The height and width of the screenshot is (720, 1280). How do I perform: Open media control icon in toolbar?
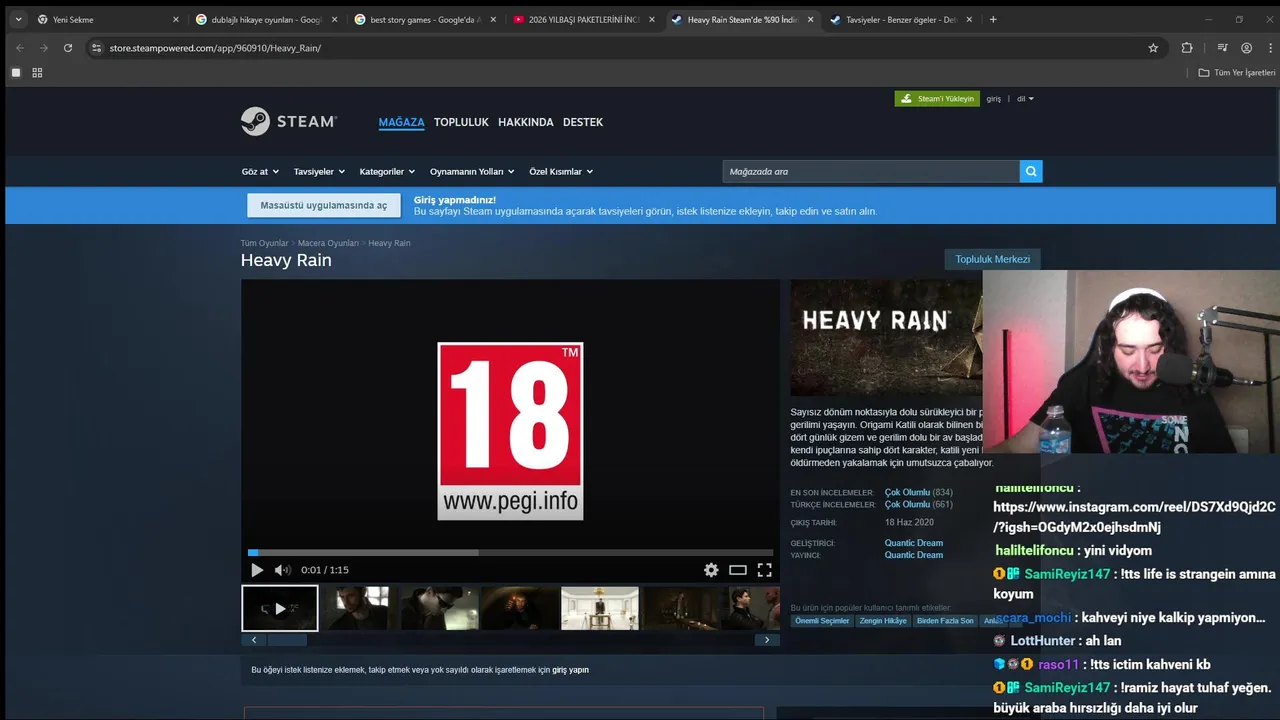[x=1222, y=47]
